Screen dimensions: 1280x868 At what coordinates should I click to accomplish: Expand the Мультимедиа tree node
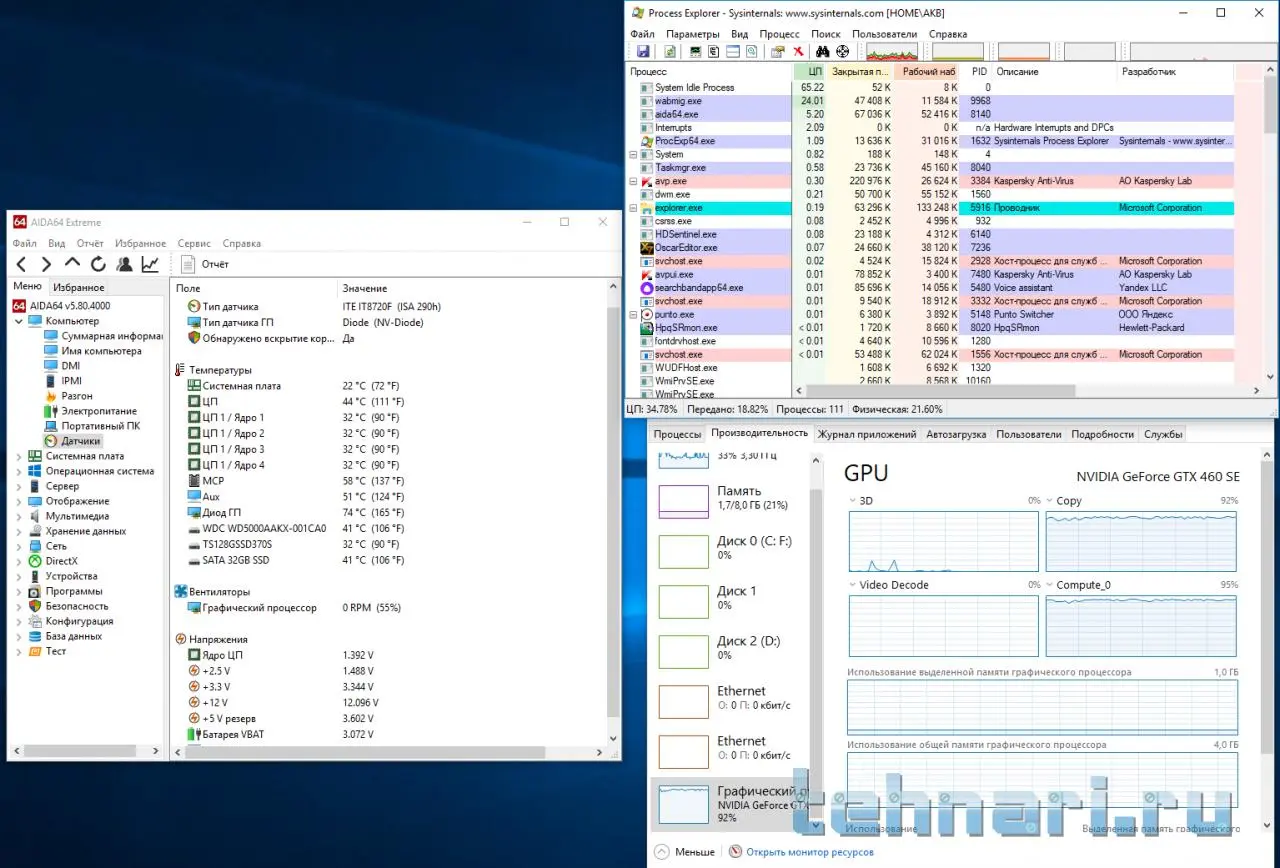point(18,516)
